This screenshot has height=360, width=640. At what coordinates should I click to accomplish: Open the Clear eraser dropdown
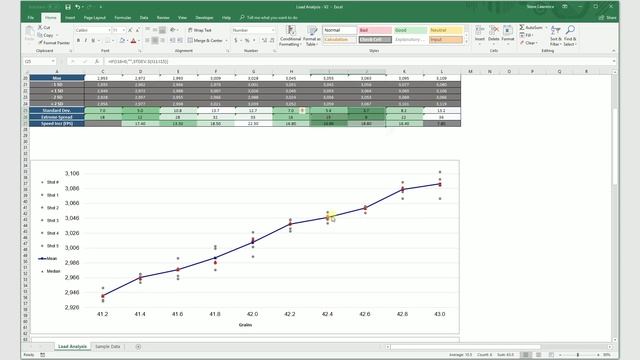coord(529,43)
